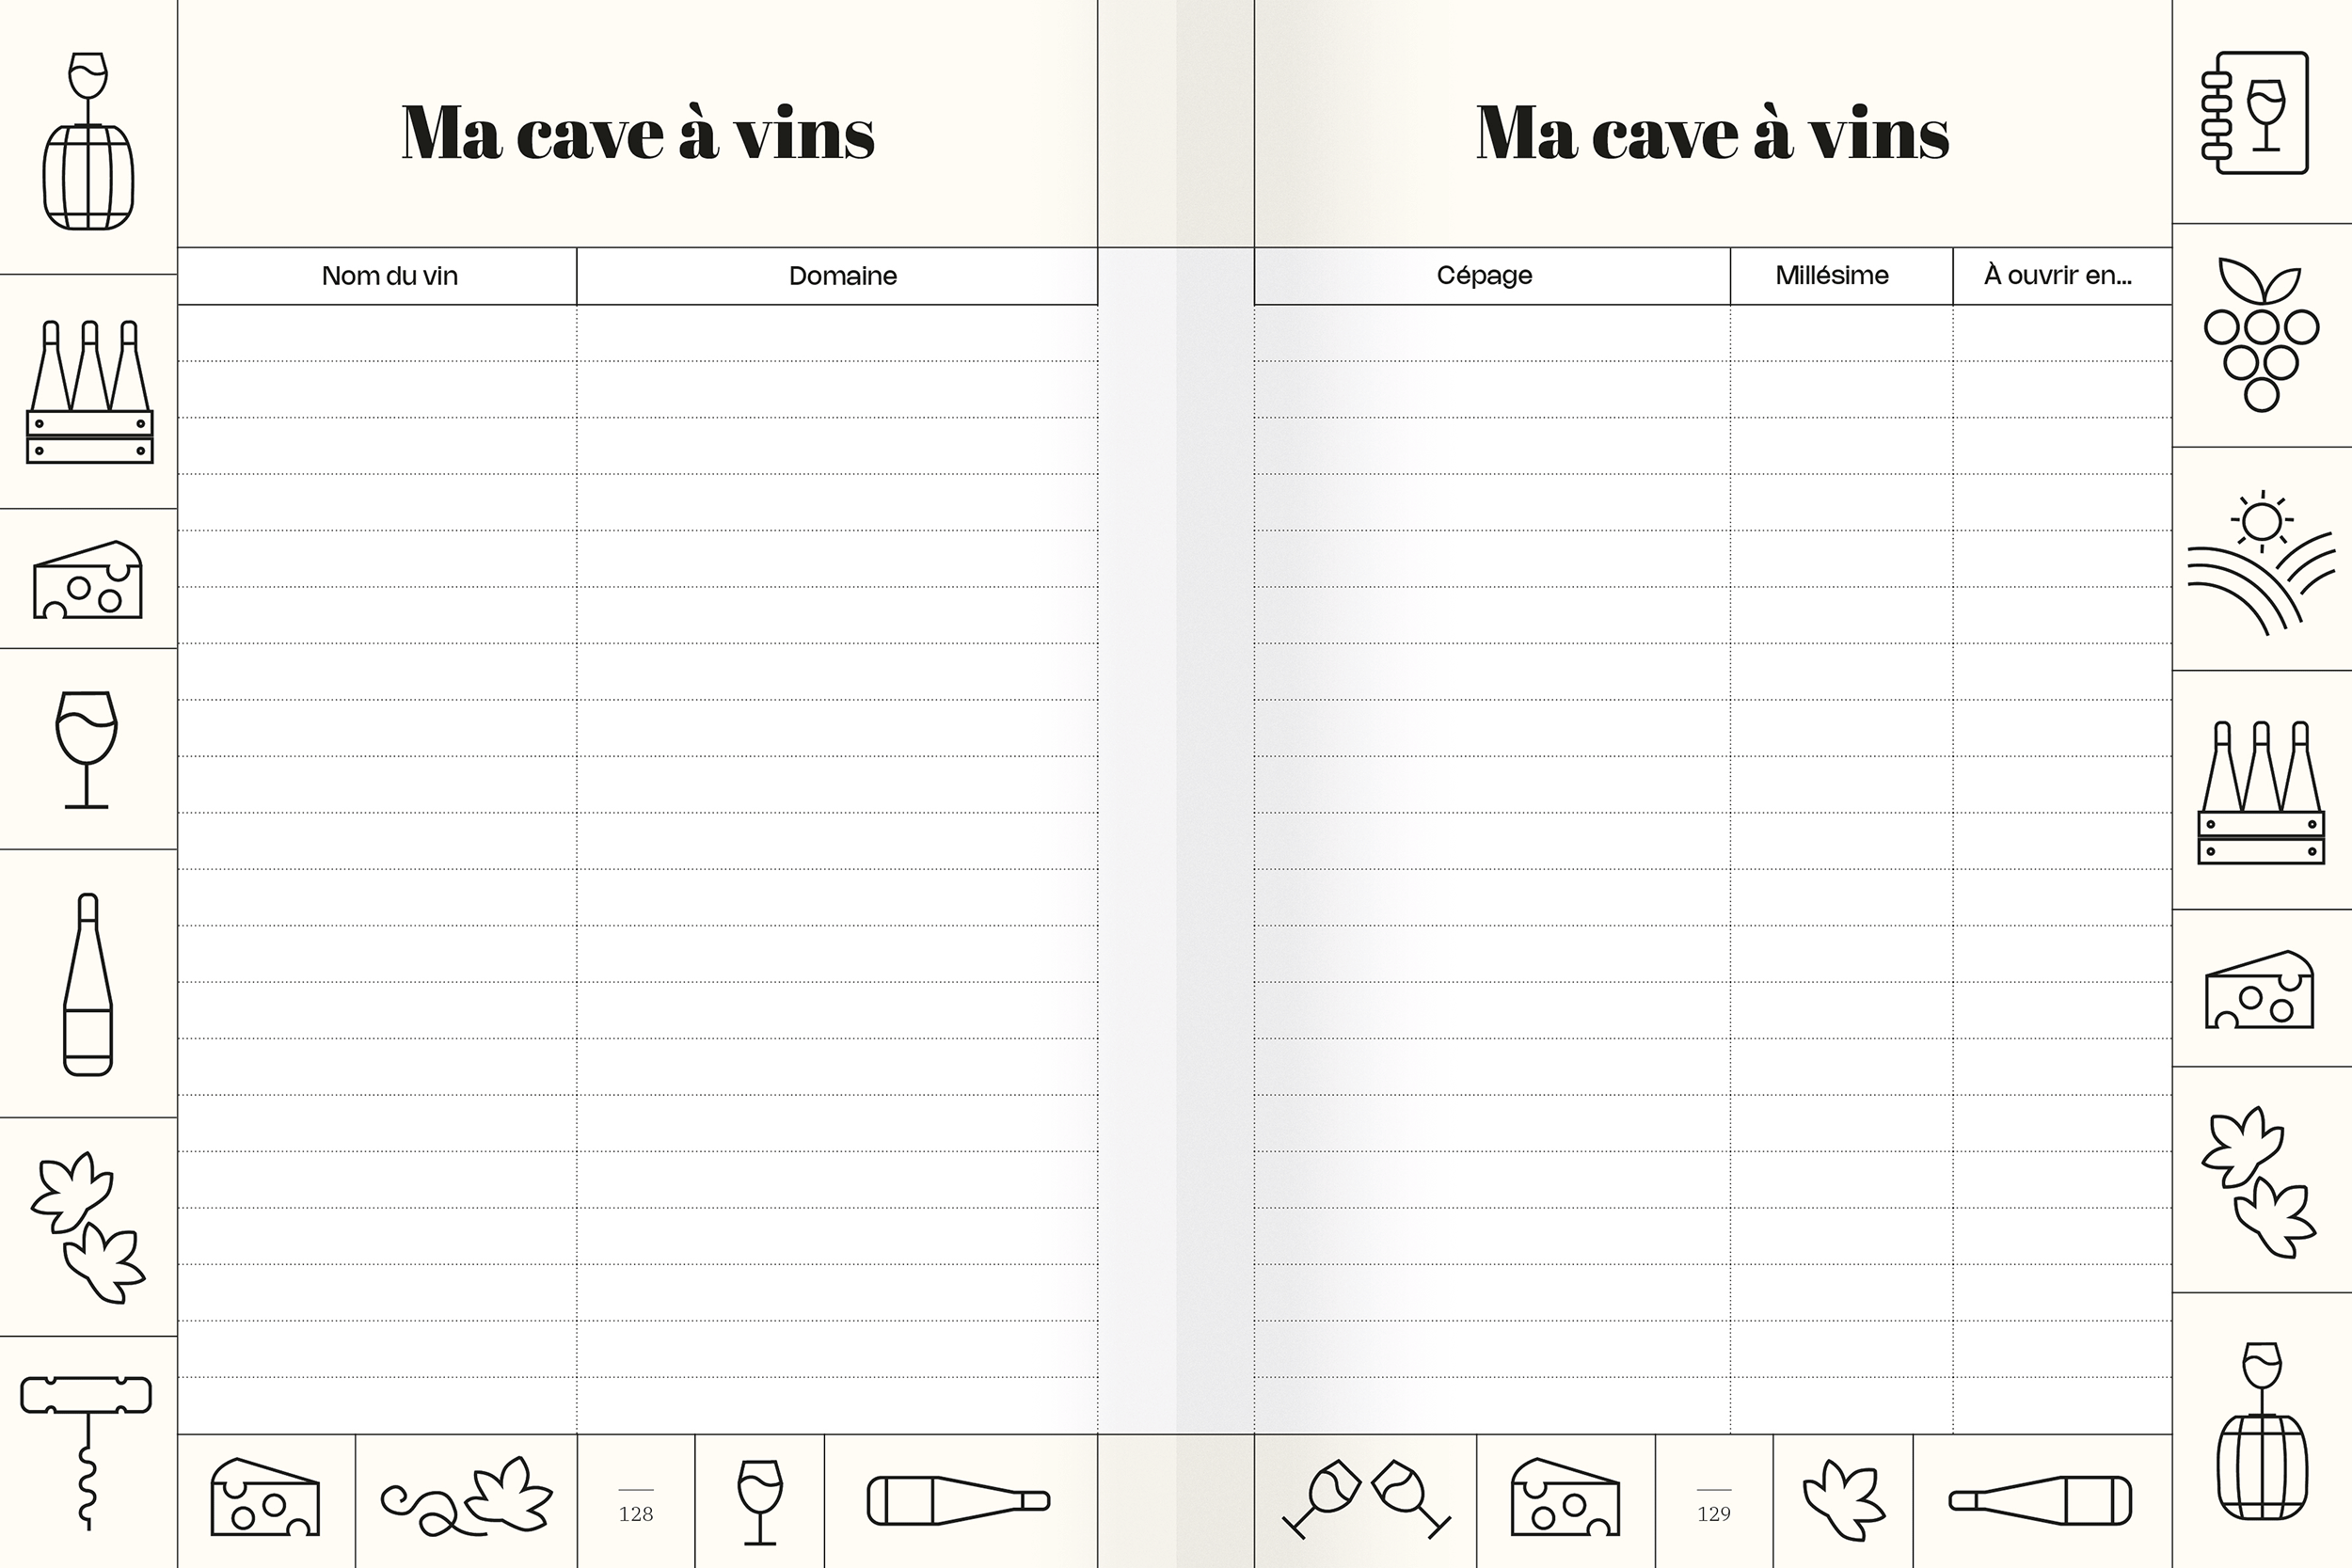Select the lying bottle icon on page 128 footer
Image resolution: width=2352 pixels, height=1568 pixels.
coord(959,1500)
